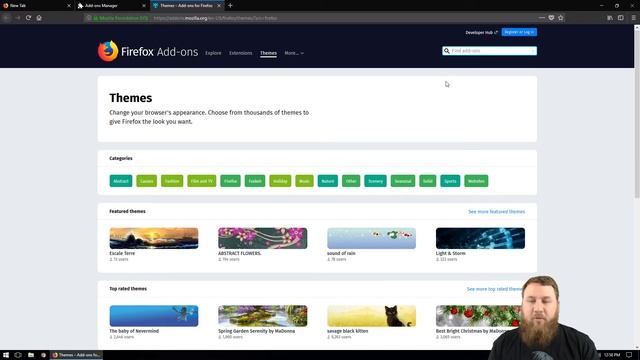Open the notification center icon
Viewport: 640px width, 360px height.
click(629, 355)
